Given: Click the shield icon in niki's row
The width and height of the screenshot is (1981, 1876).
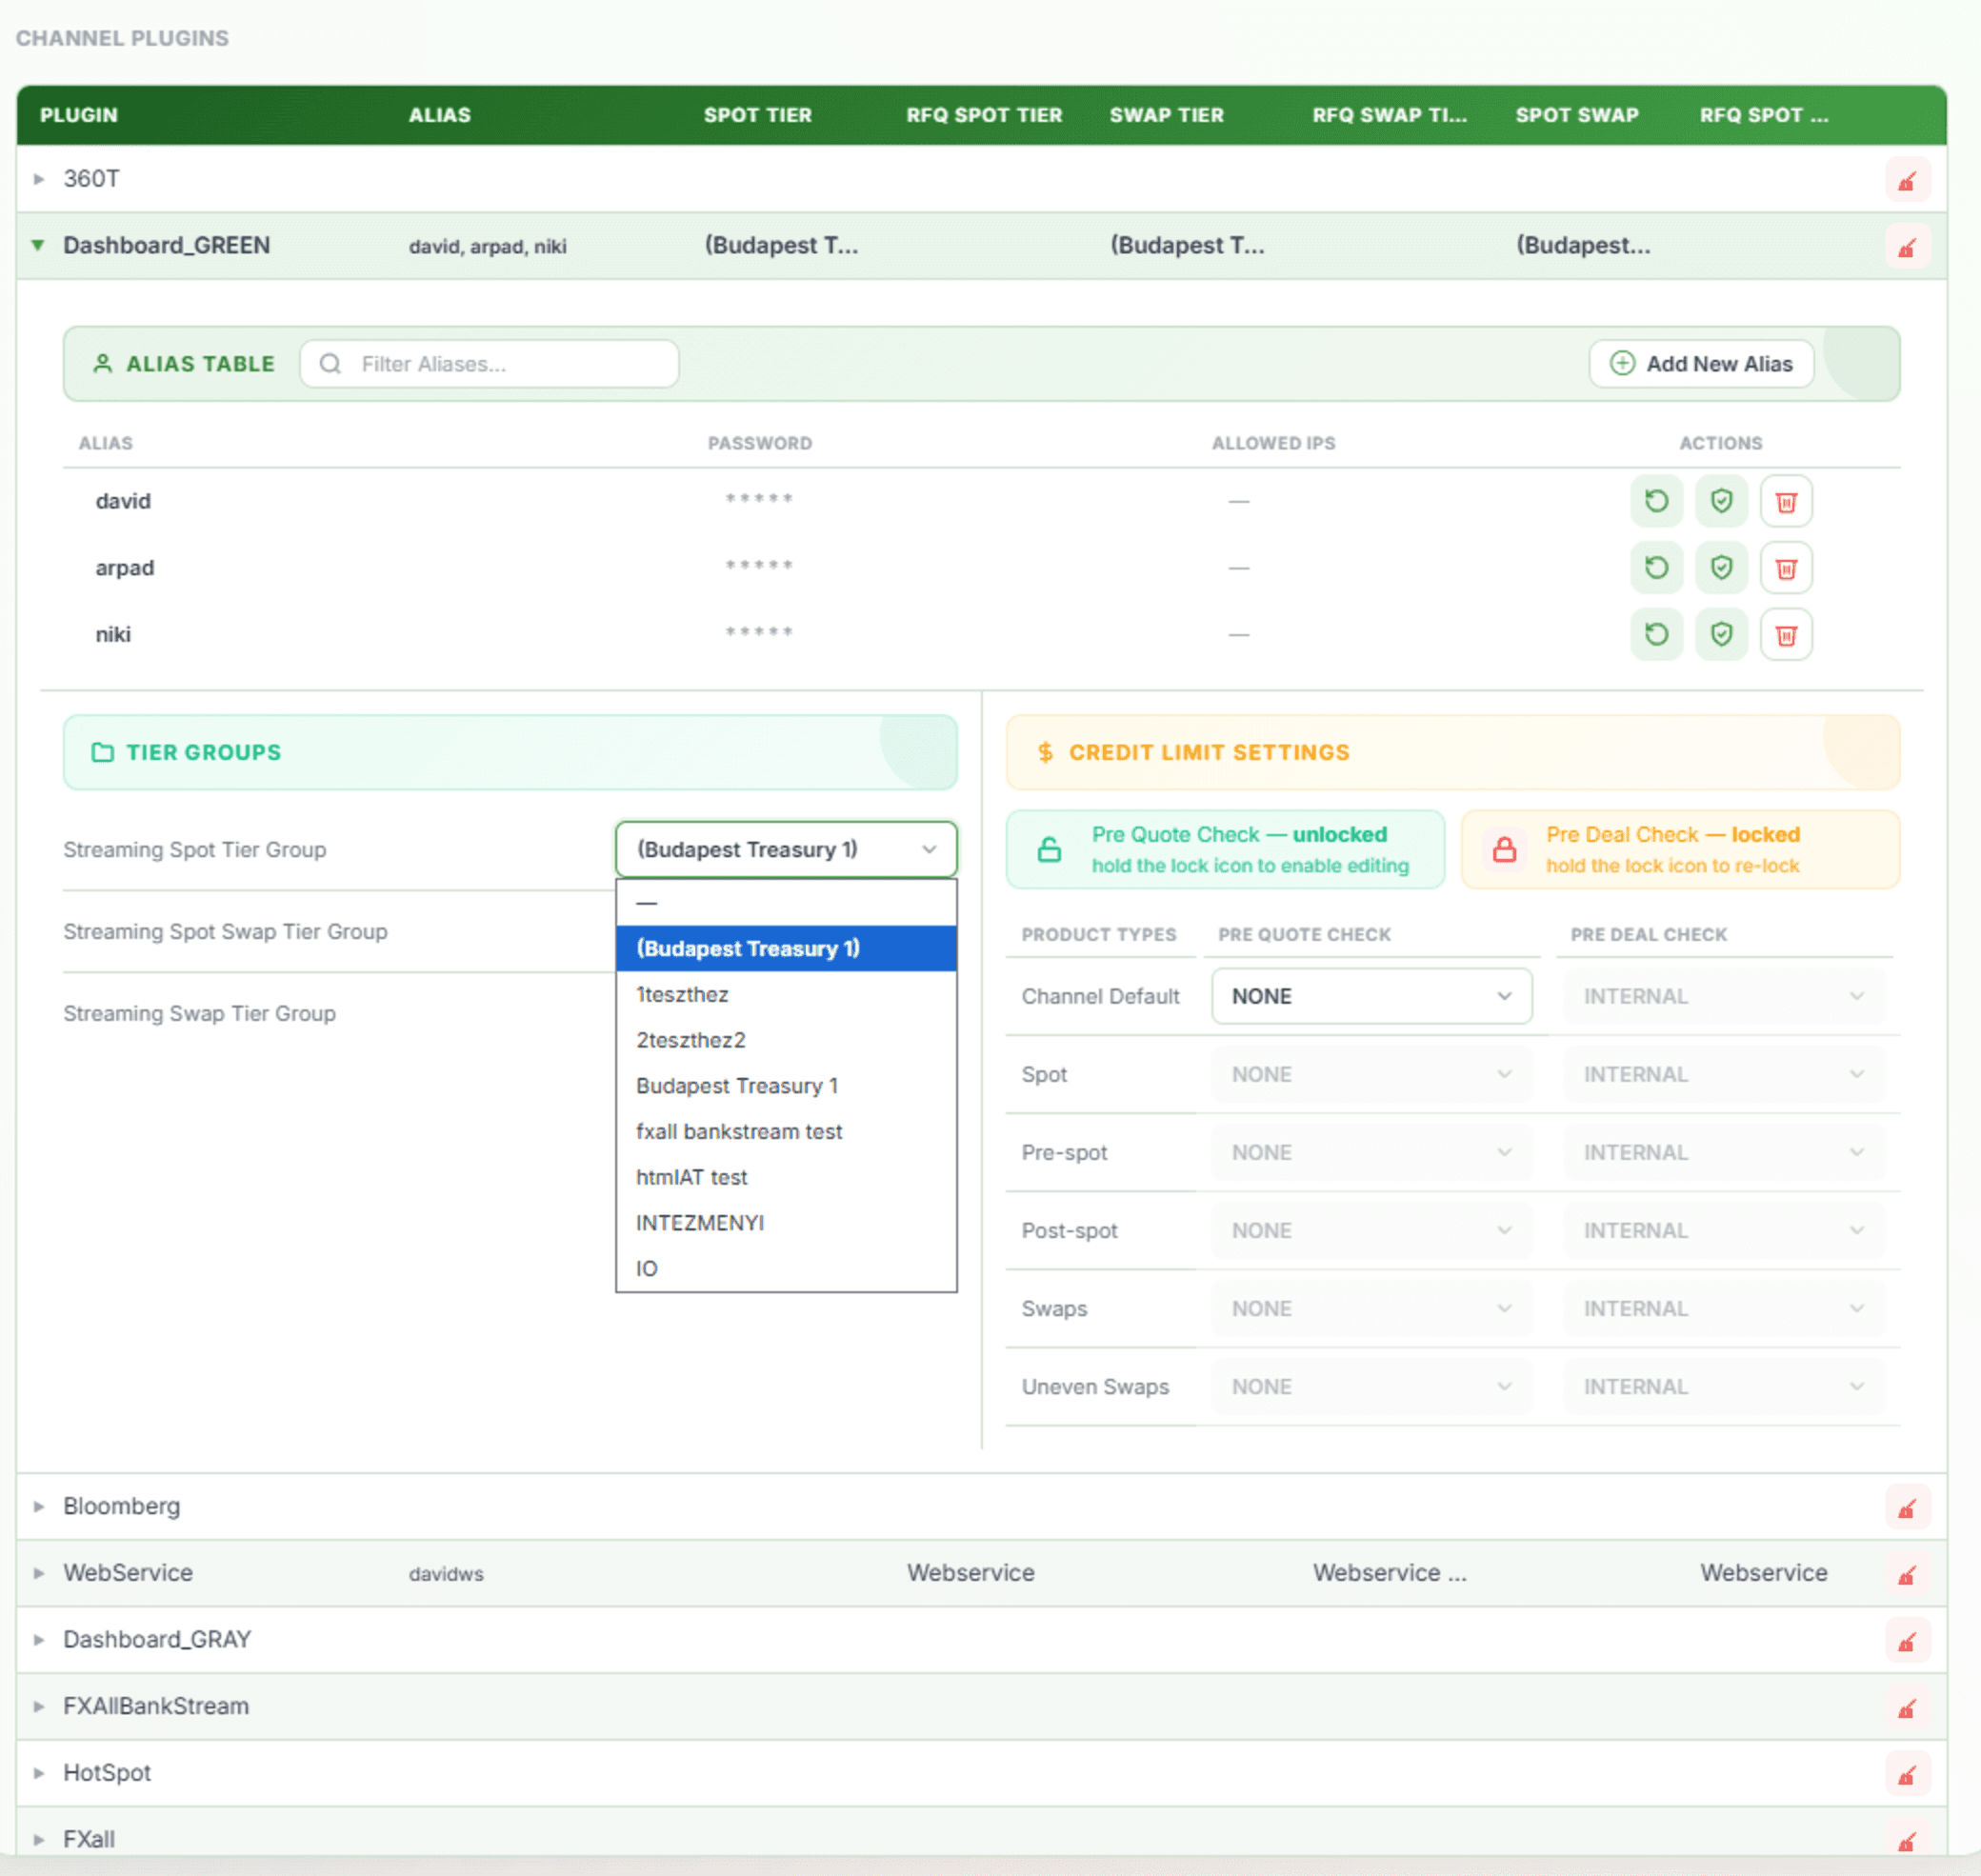Looking at the screenshot, I should pos(1721,634).
